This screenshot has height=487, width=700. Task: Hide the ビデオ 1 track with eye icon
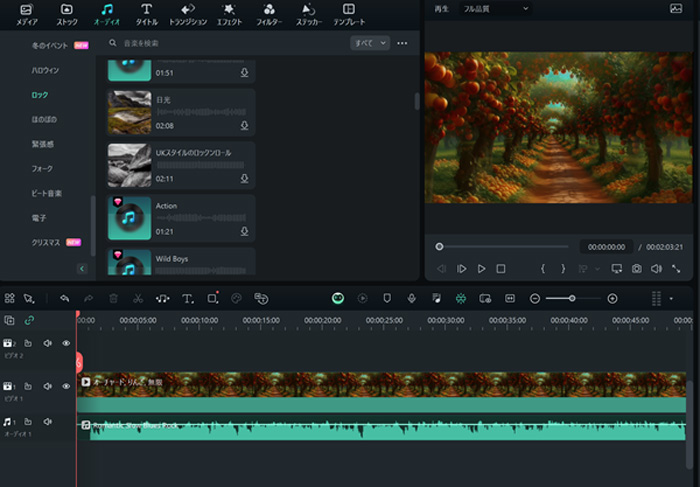[66, 386]
